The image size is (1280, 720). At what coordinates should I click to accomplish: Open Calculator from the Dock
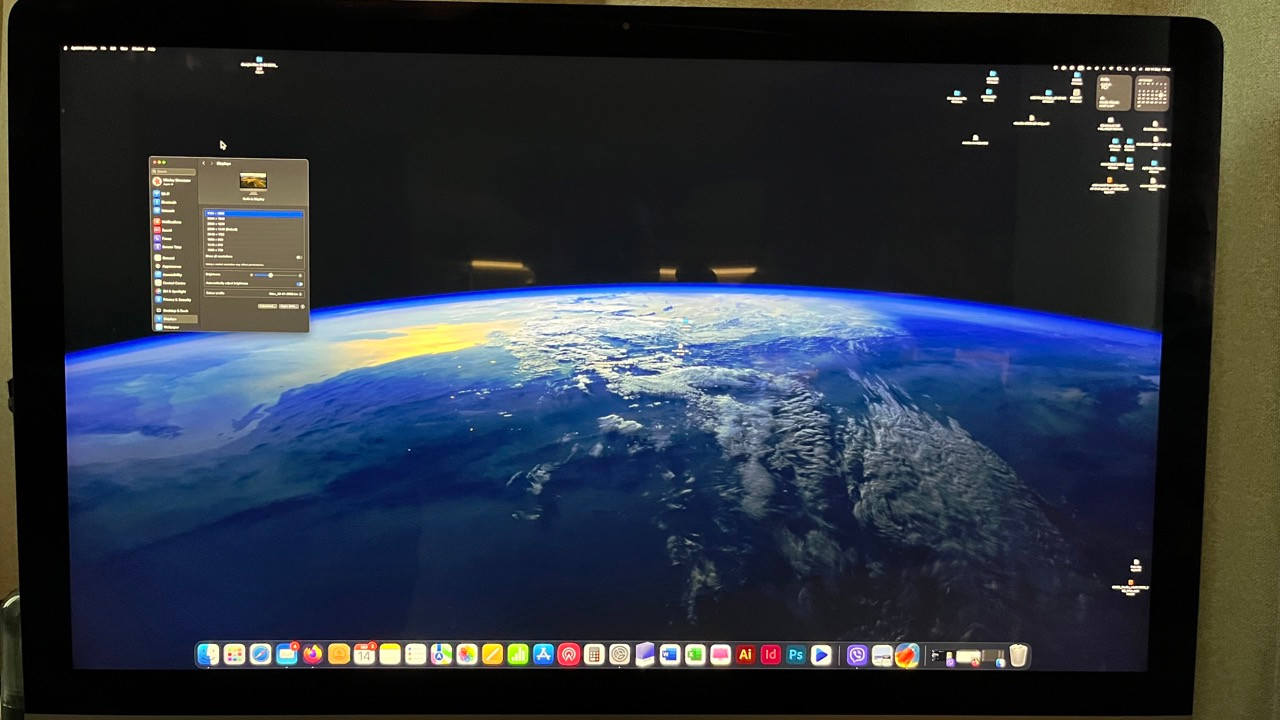(x=594, y=655)
